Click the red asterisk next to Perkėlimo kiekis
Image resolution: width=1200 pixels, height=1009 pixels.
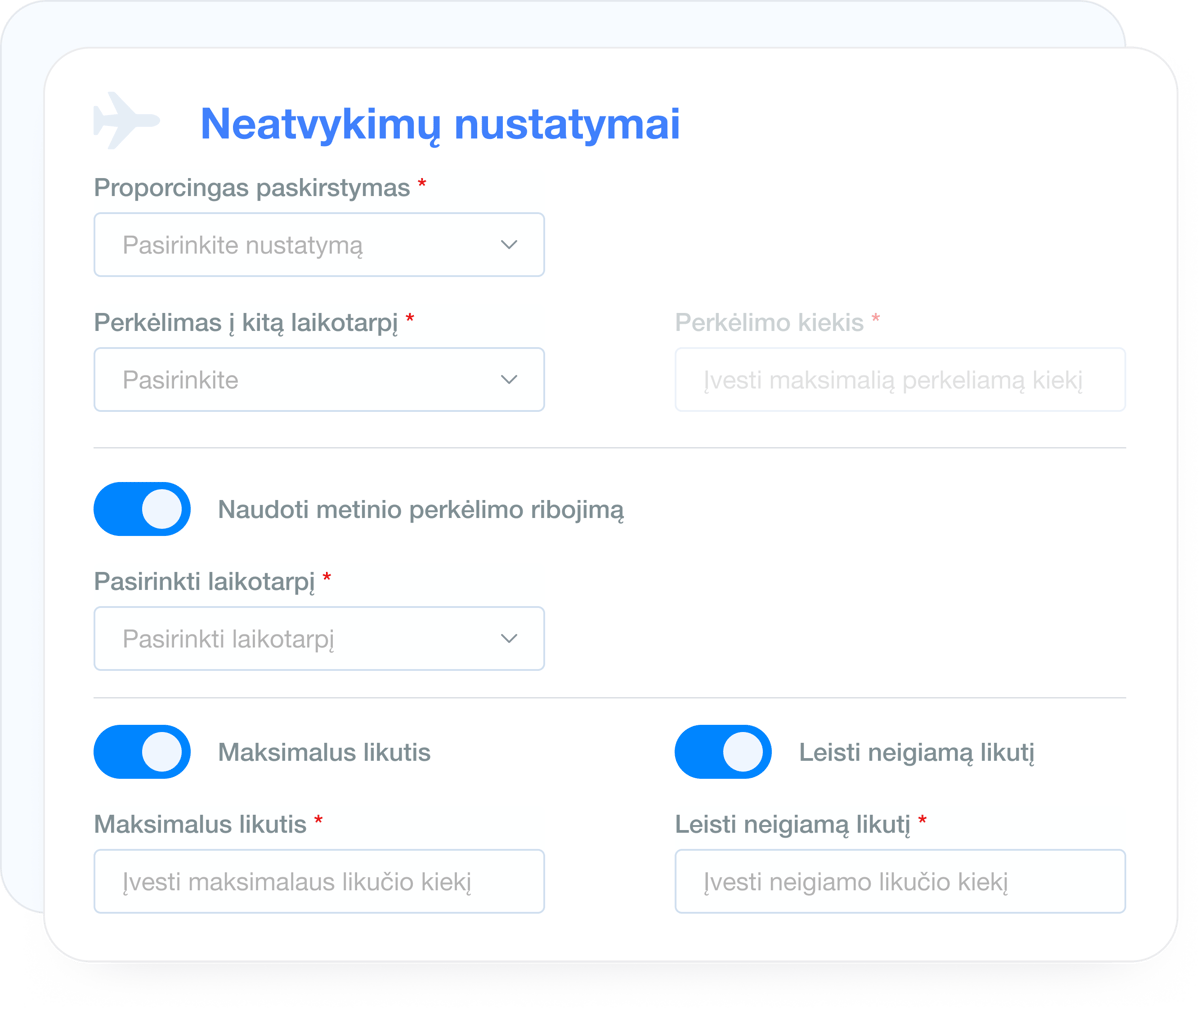877,320
